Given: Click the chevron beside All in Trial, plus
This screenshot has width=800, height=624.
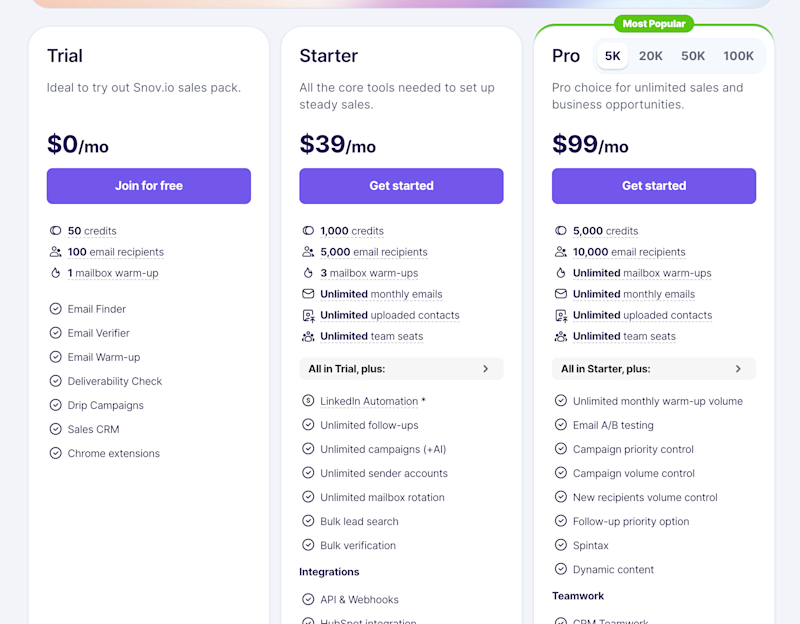Looking at the screenshot, I should [486, 369].
